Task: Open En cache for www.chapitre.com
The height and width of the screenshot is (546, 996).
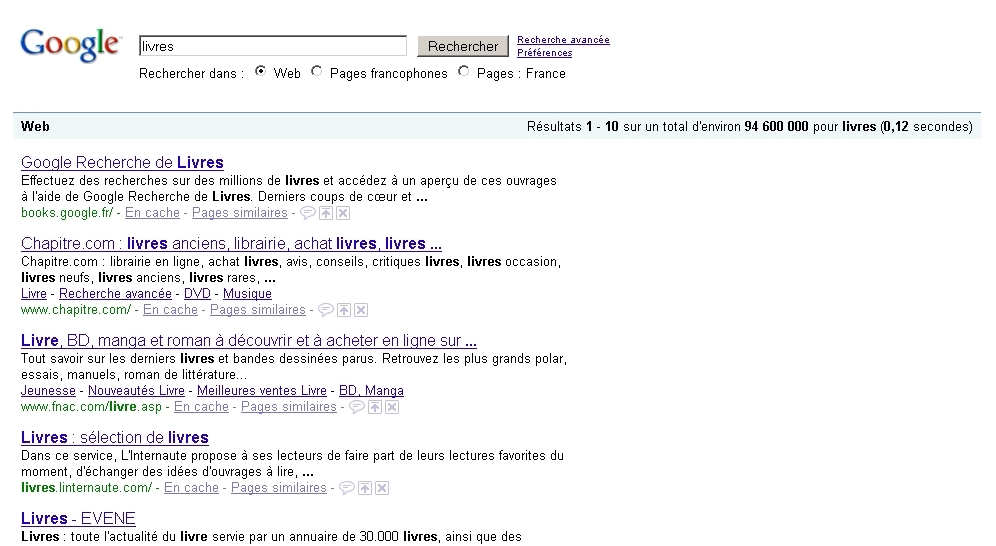Action: click(x=170, y=310)
